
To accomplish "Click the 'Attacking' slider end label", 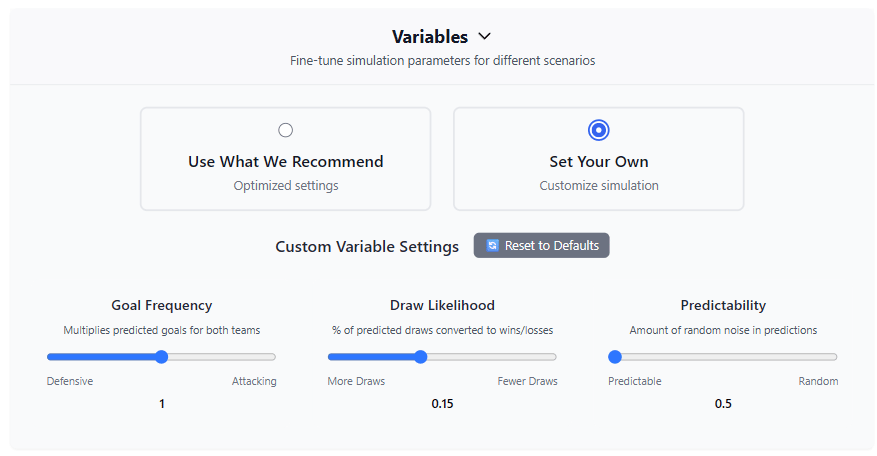I will pyautogui.click(x=254, y=381).
